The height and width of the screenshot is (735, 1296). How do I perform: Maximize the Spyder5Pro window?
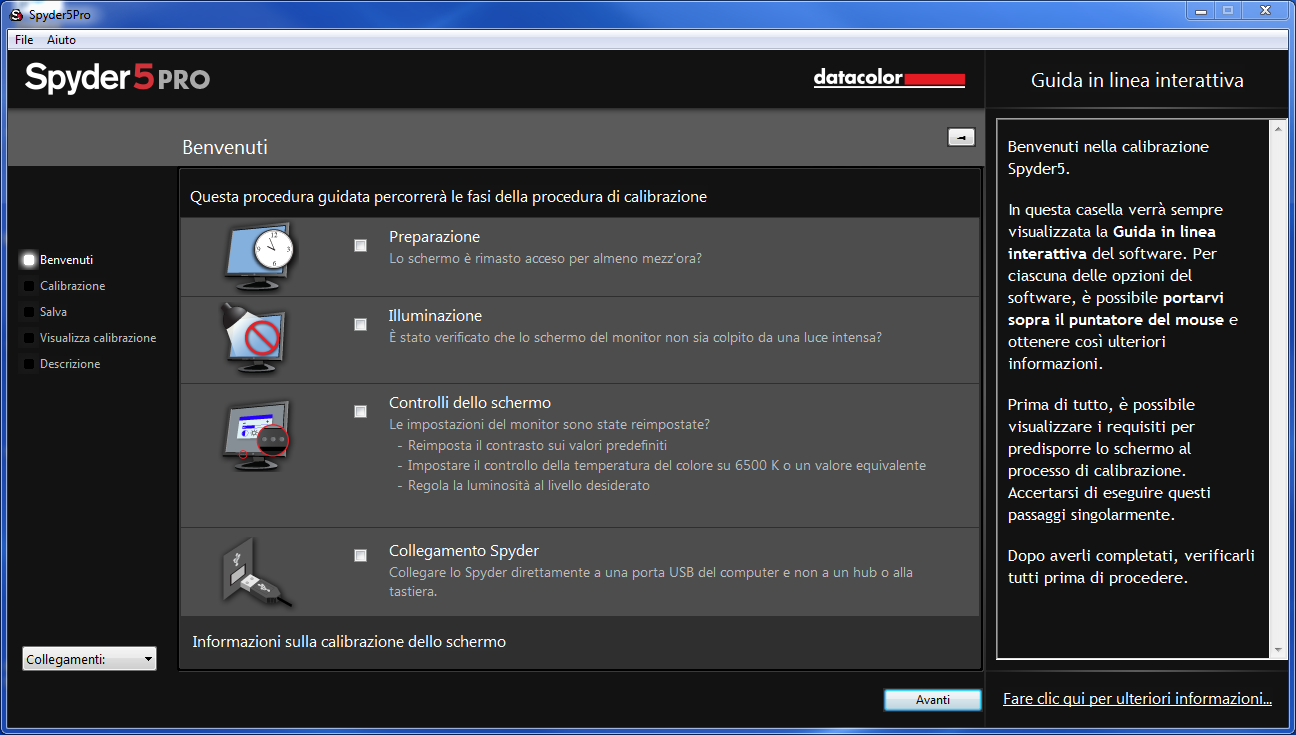click(1228, 10)
